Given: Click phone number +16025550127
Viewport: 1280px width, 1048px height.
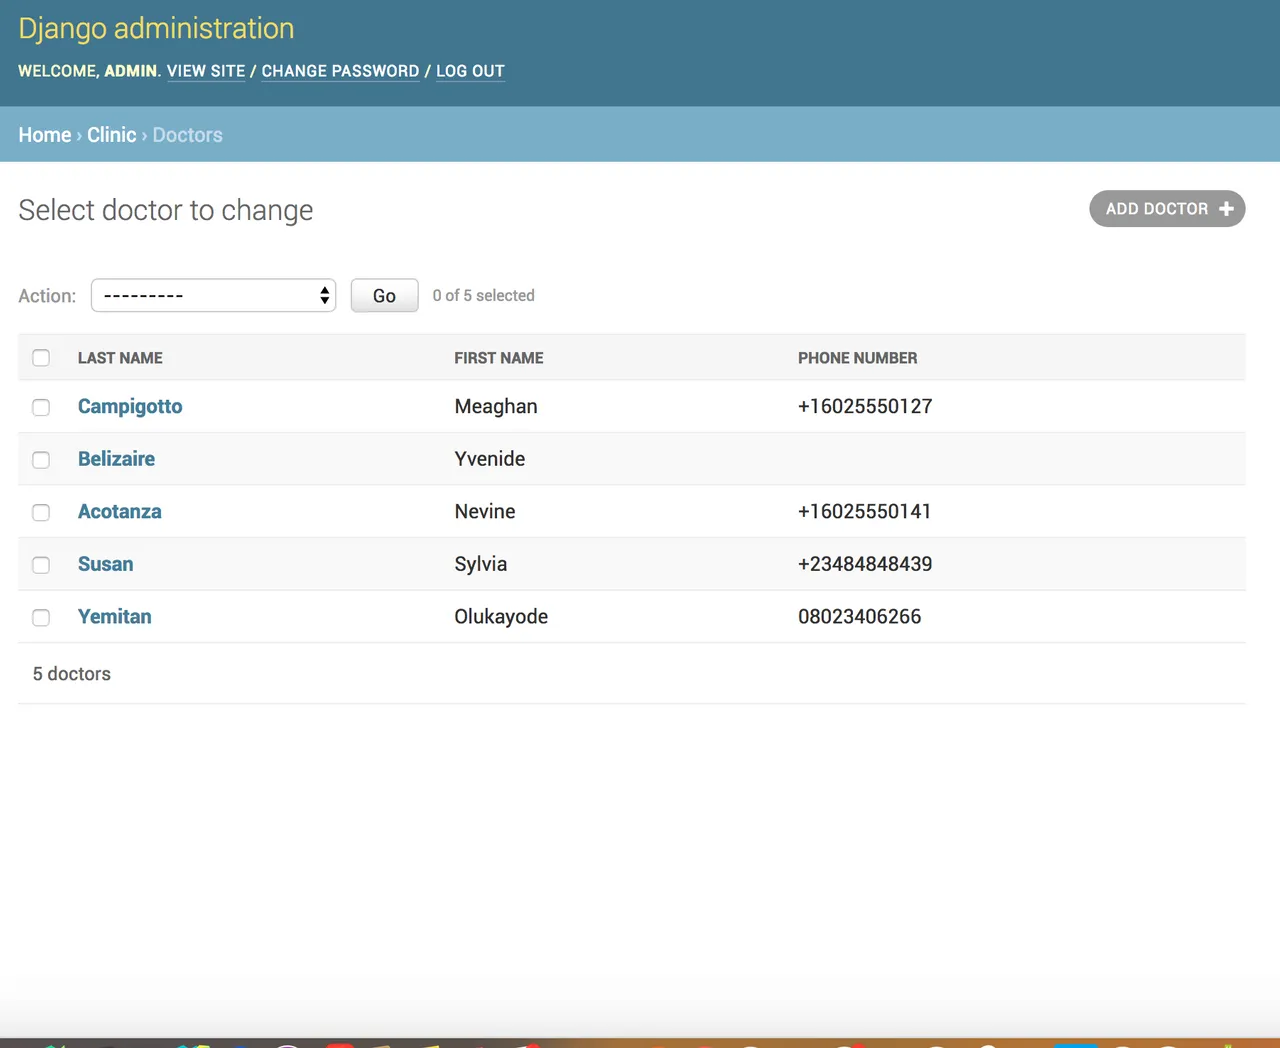Looking at the screenshot, I should click(865, 406).
